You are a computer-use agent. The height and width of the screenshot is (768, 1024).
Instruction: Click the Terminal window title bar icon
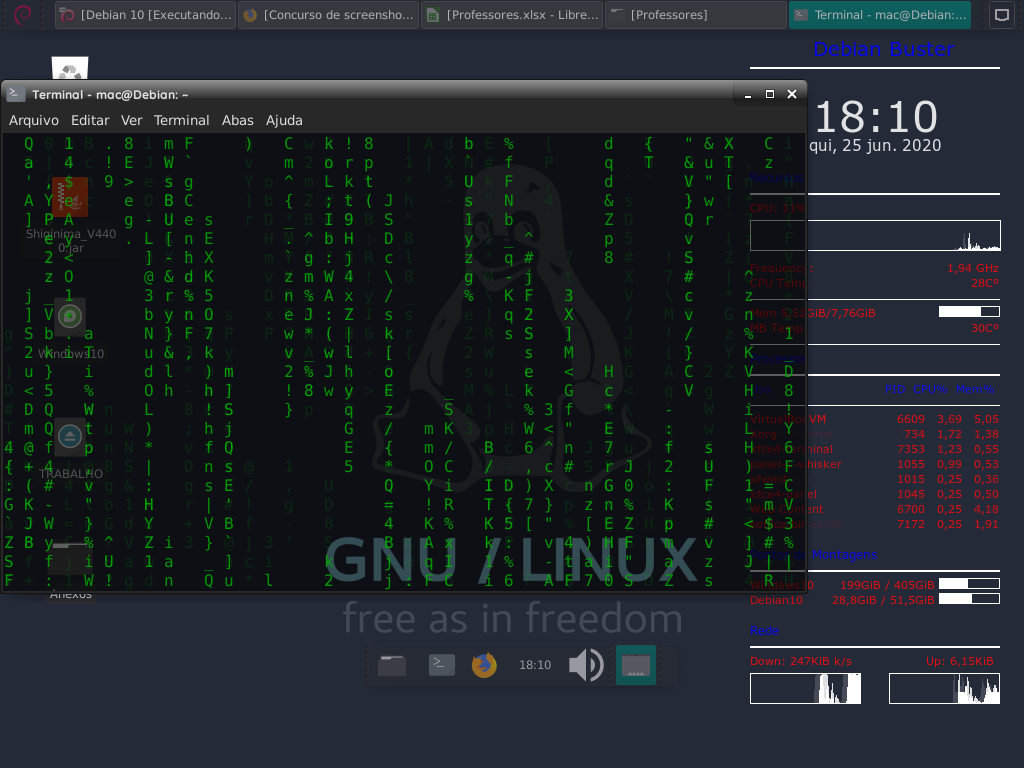tap(16, 94)
